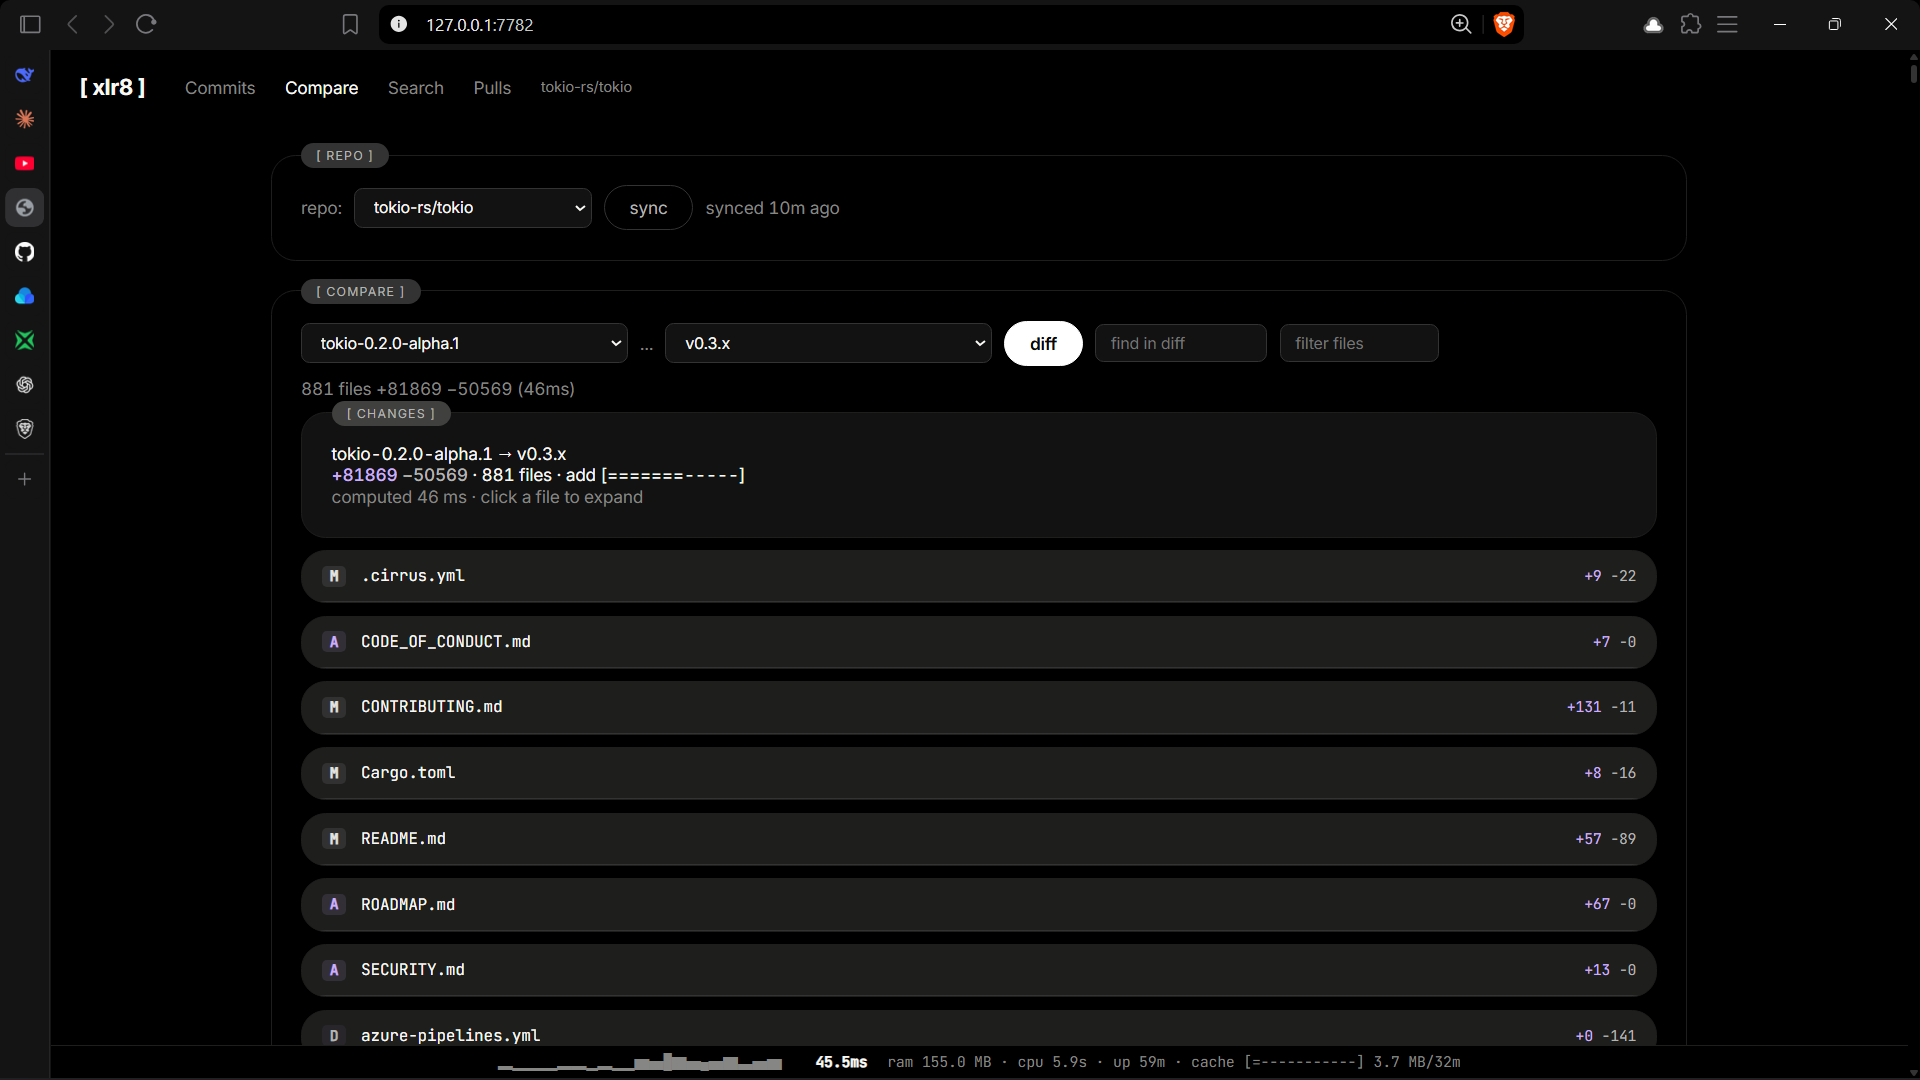Toggle the browser sidebar panel icon

pyautogui.click(x=30, y=24)
